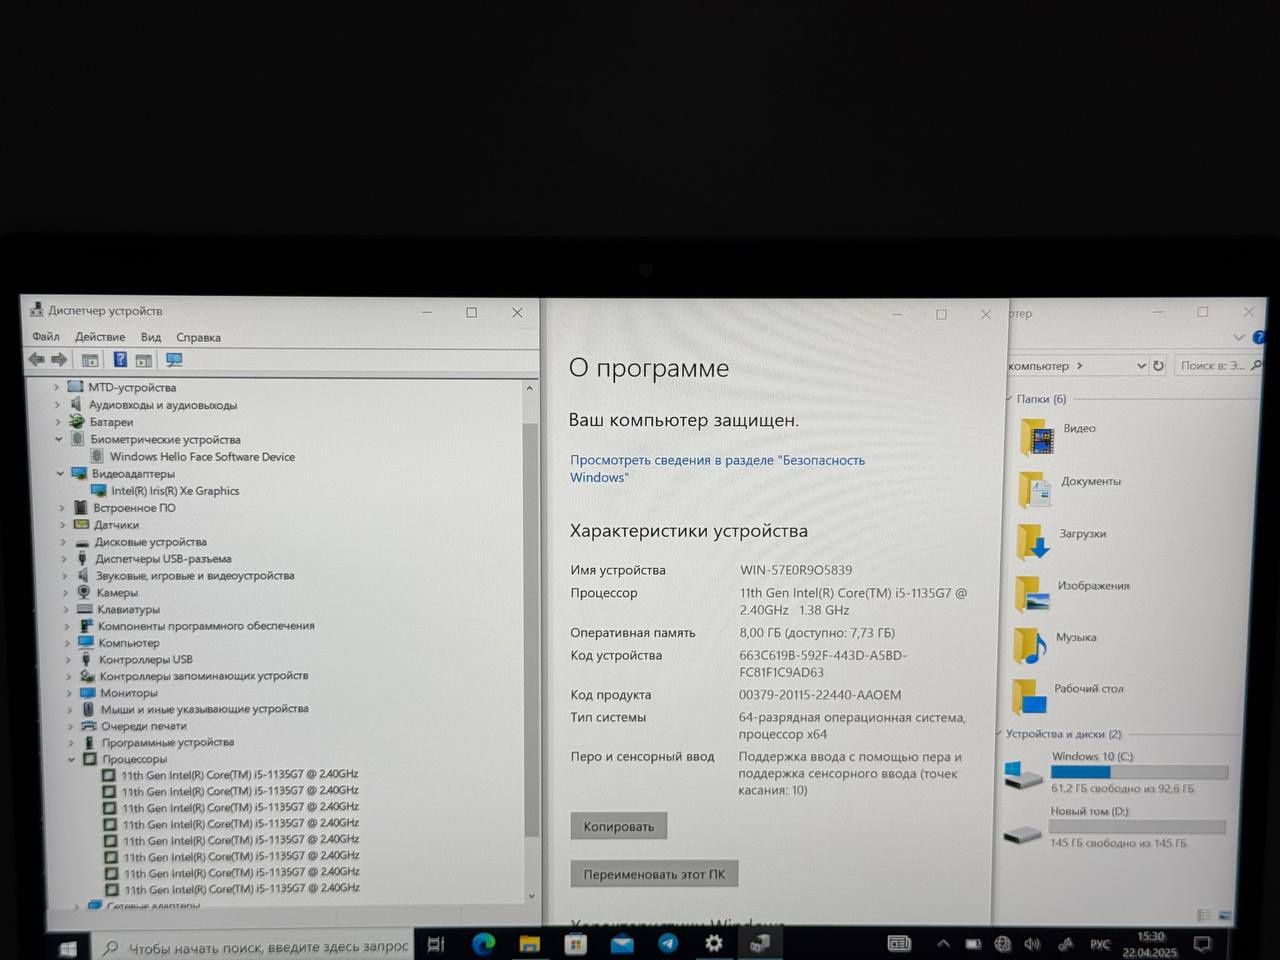This screenshot has height=960, width=1280.
Task: Open the Вид menu
Action: [151, 337]
